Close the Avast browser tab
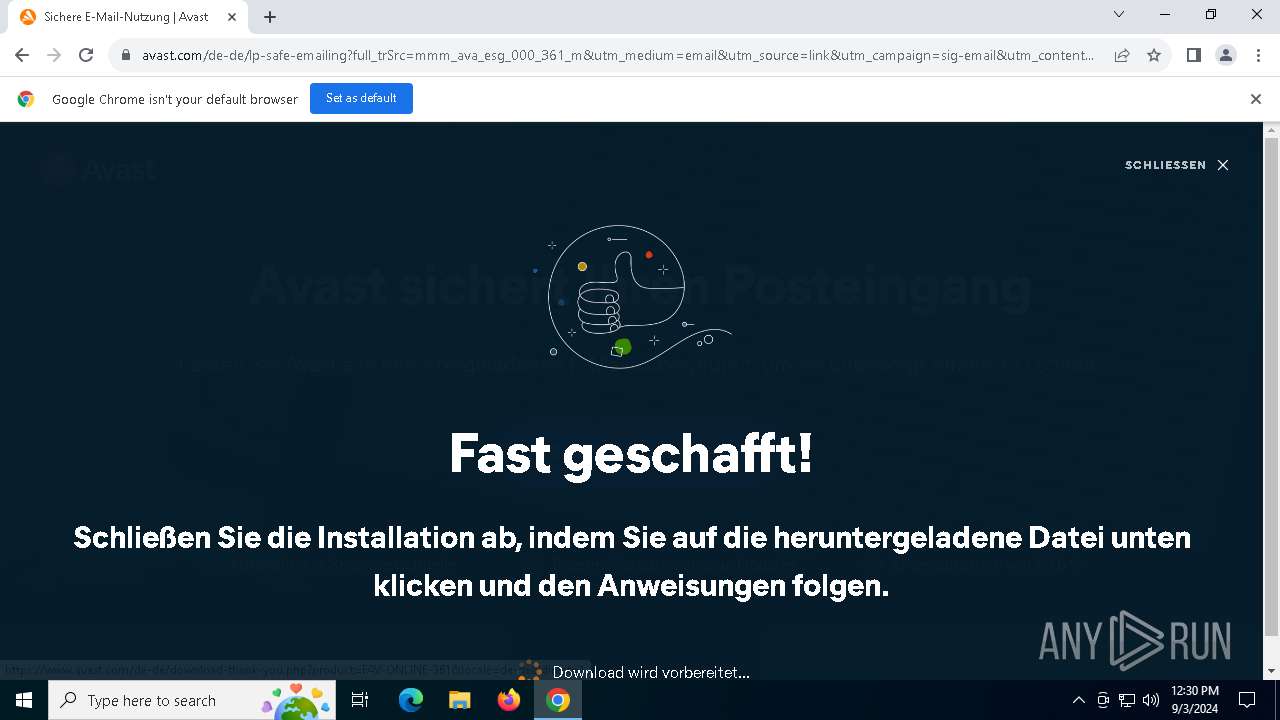The width and height of the screenshot is (1280, 720). 232,17
